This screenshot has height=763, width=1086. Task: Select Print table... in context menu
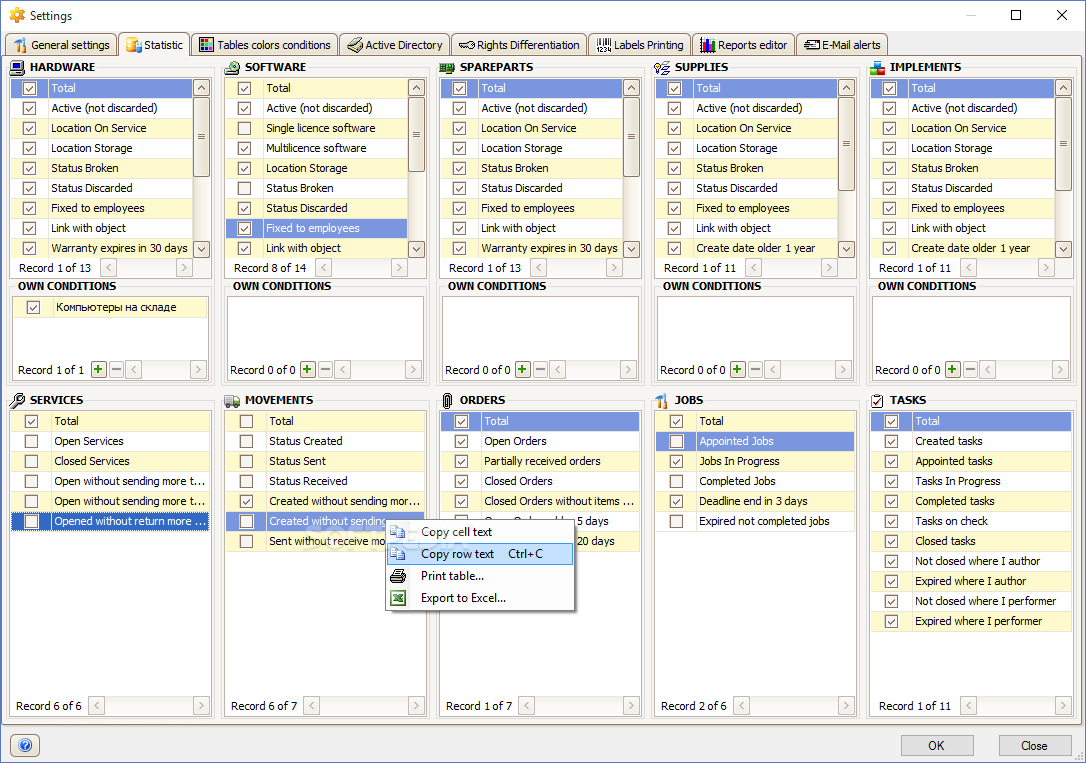(480, 575)
